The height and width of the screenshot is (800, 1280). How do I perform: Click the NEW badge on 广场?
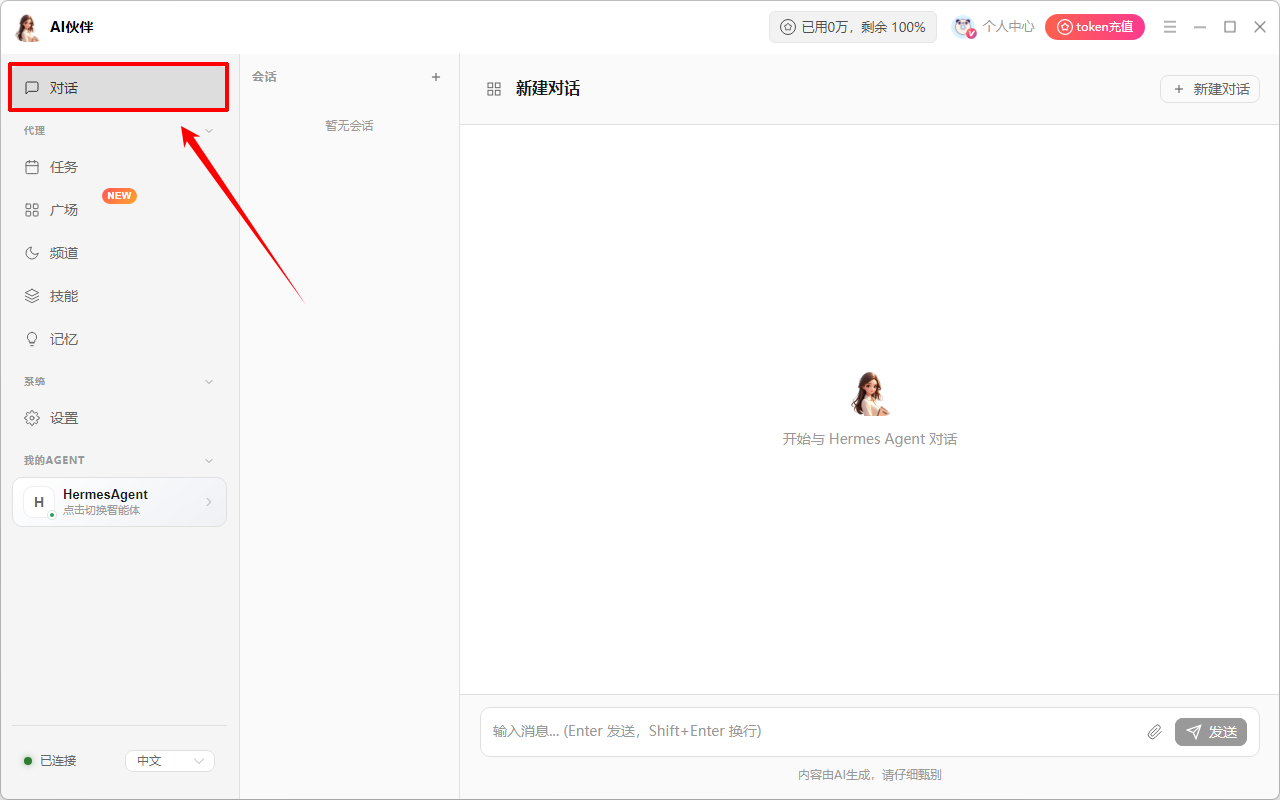[x=120, y=196]
